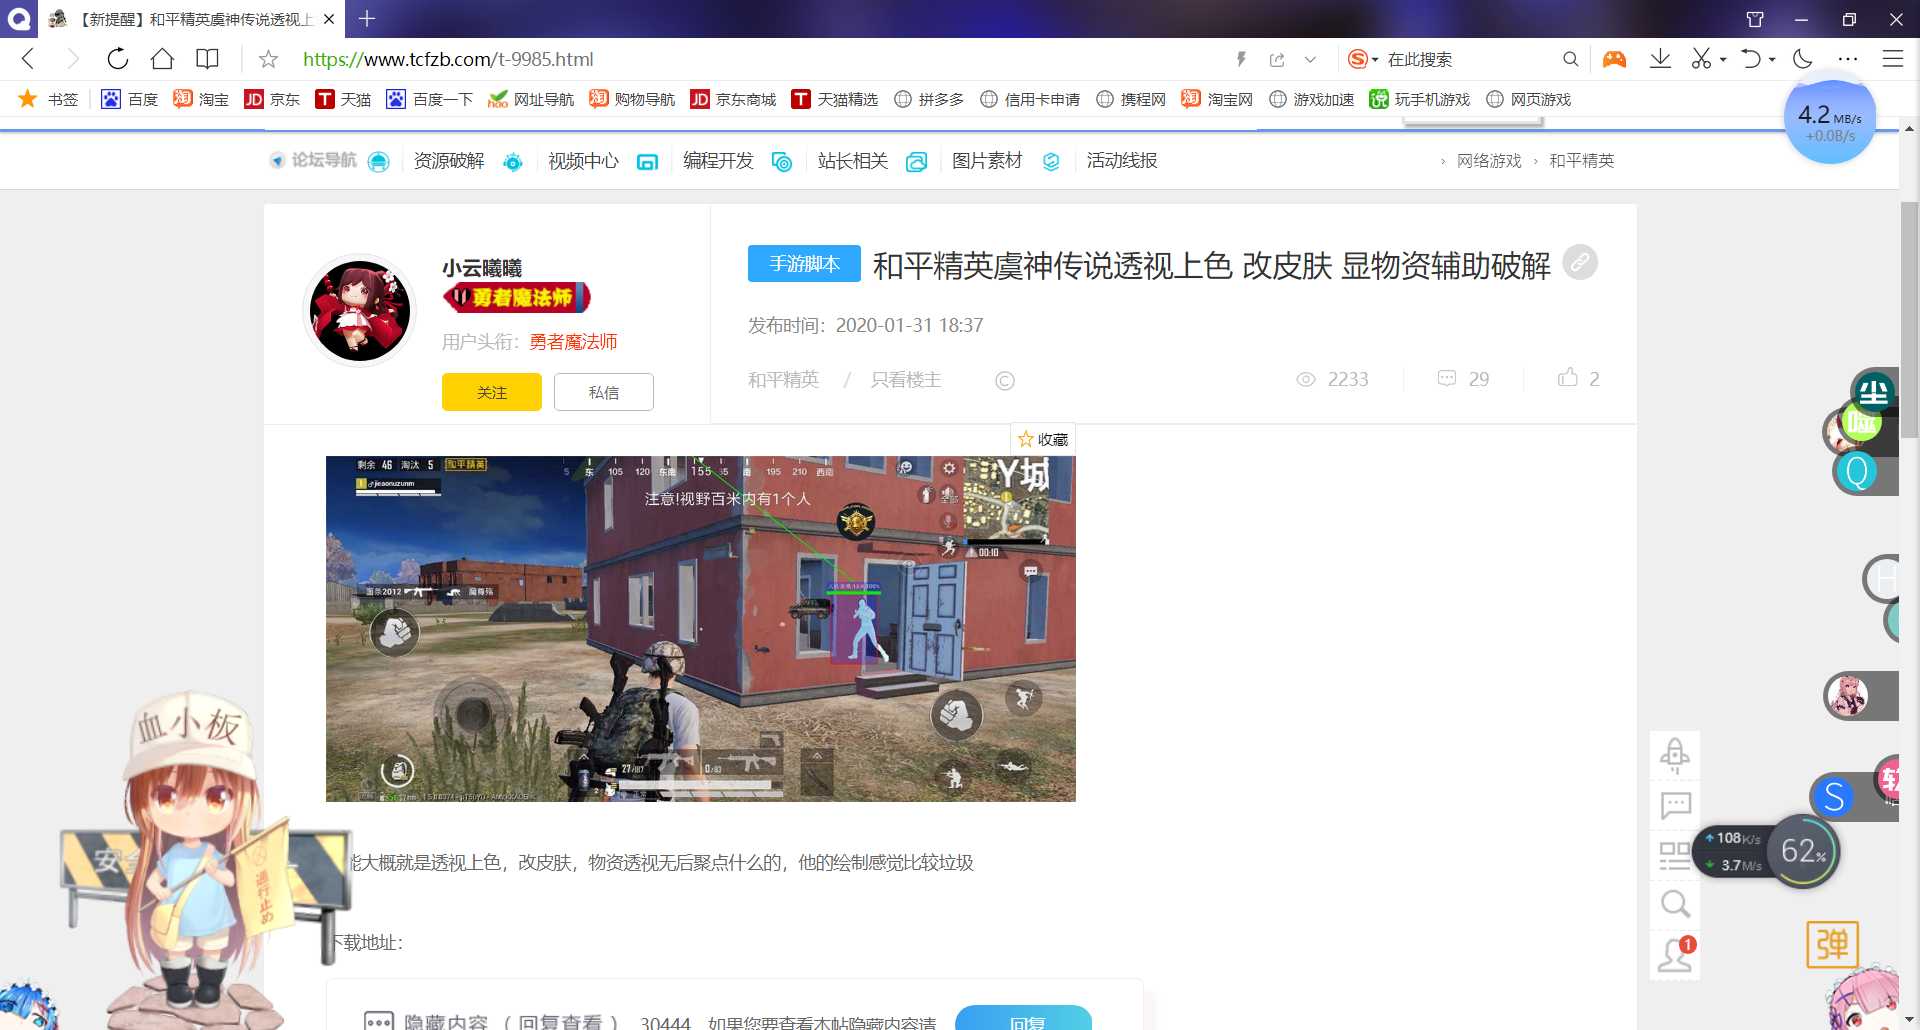Open 论坛导航 navigation menu
This screenshot has width=1920, height=1030.
(x=324, y=161)
